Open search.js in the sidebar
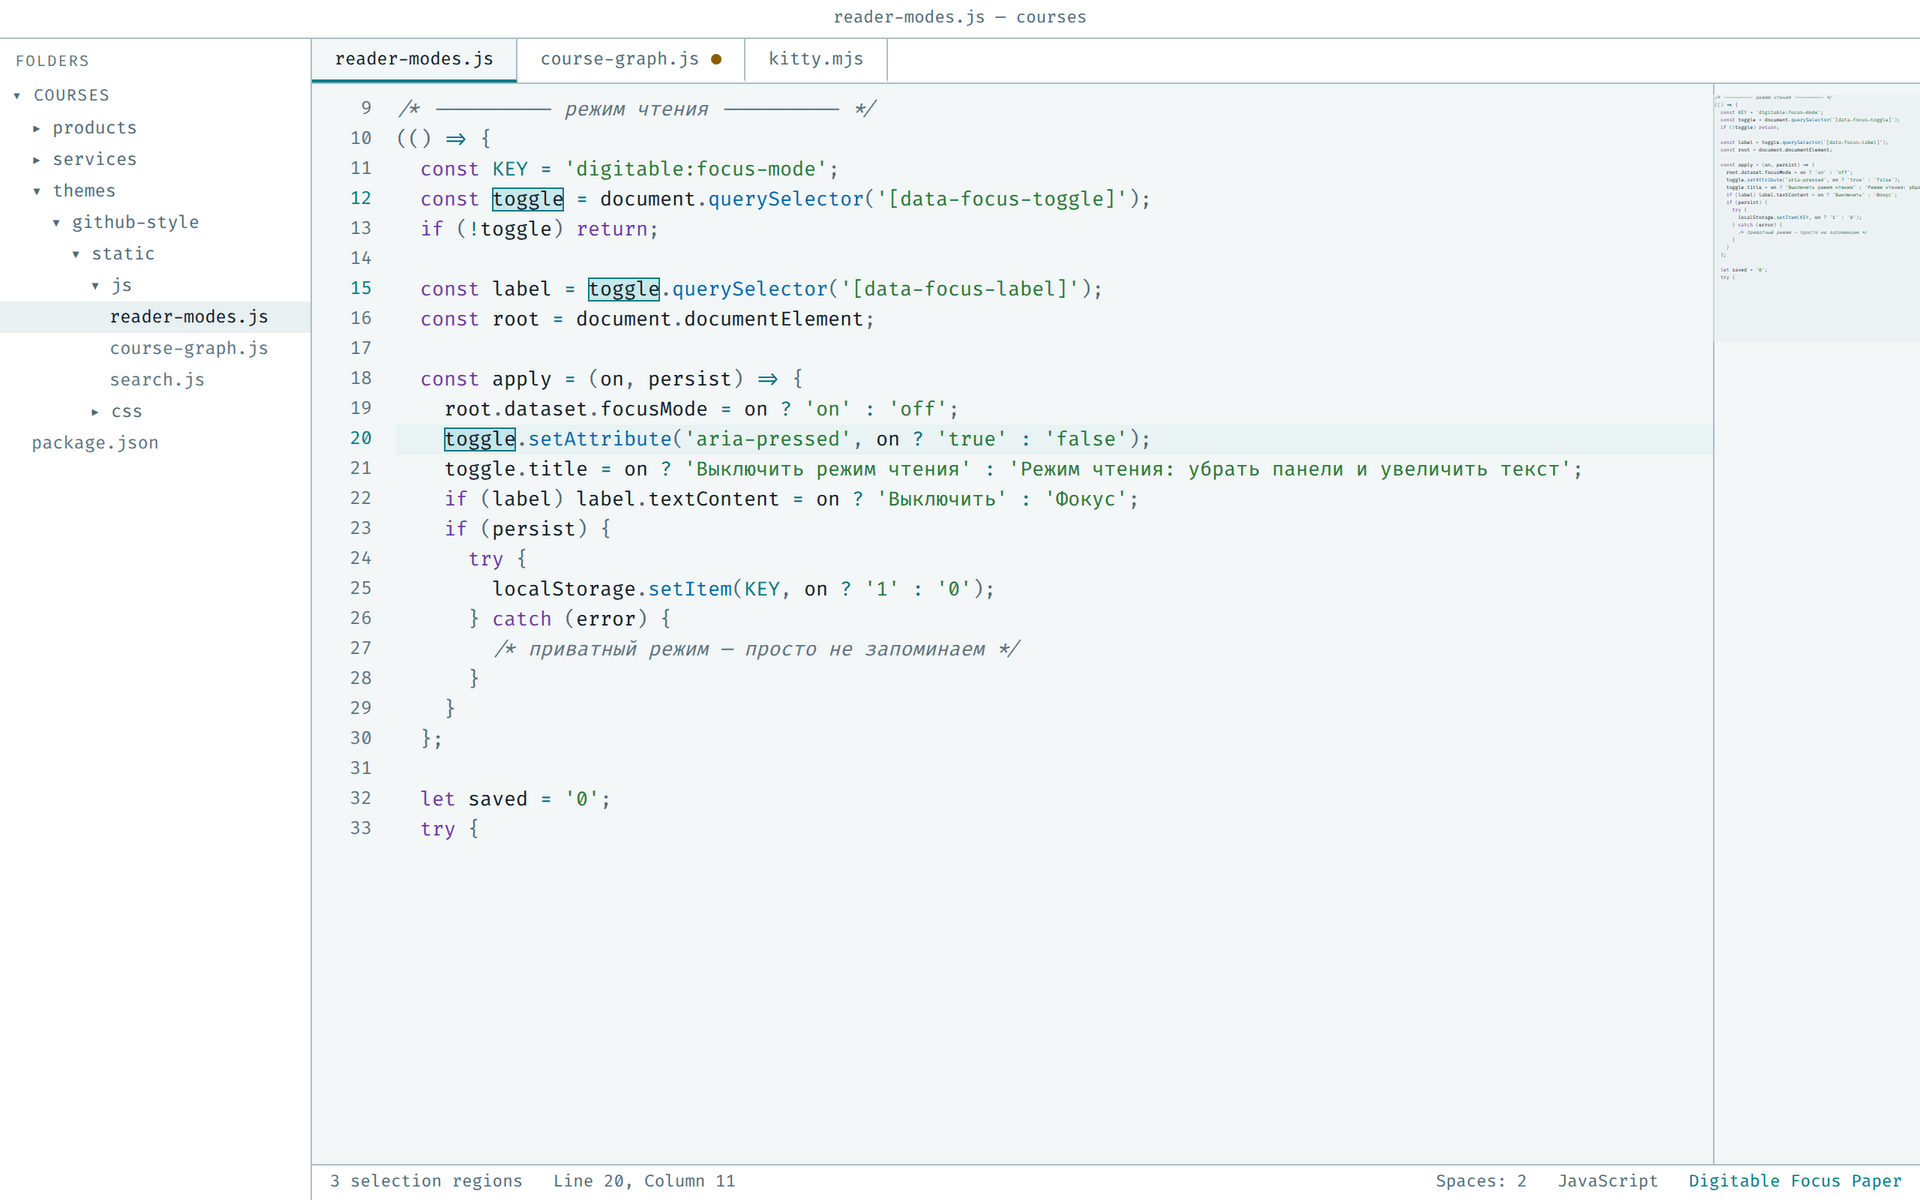1920x1200 pixels. (157, 380)
